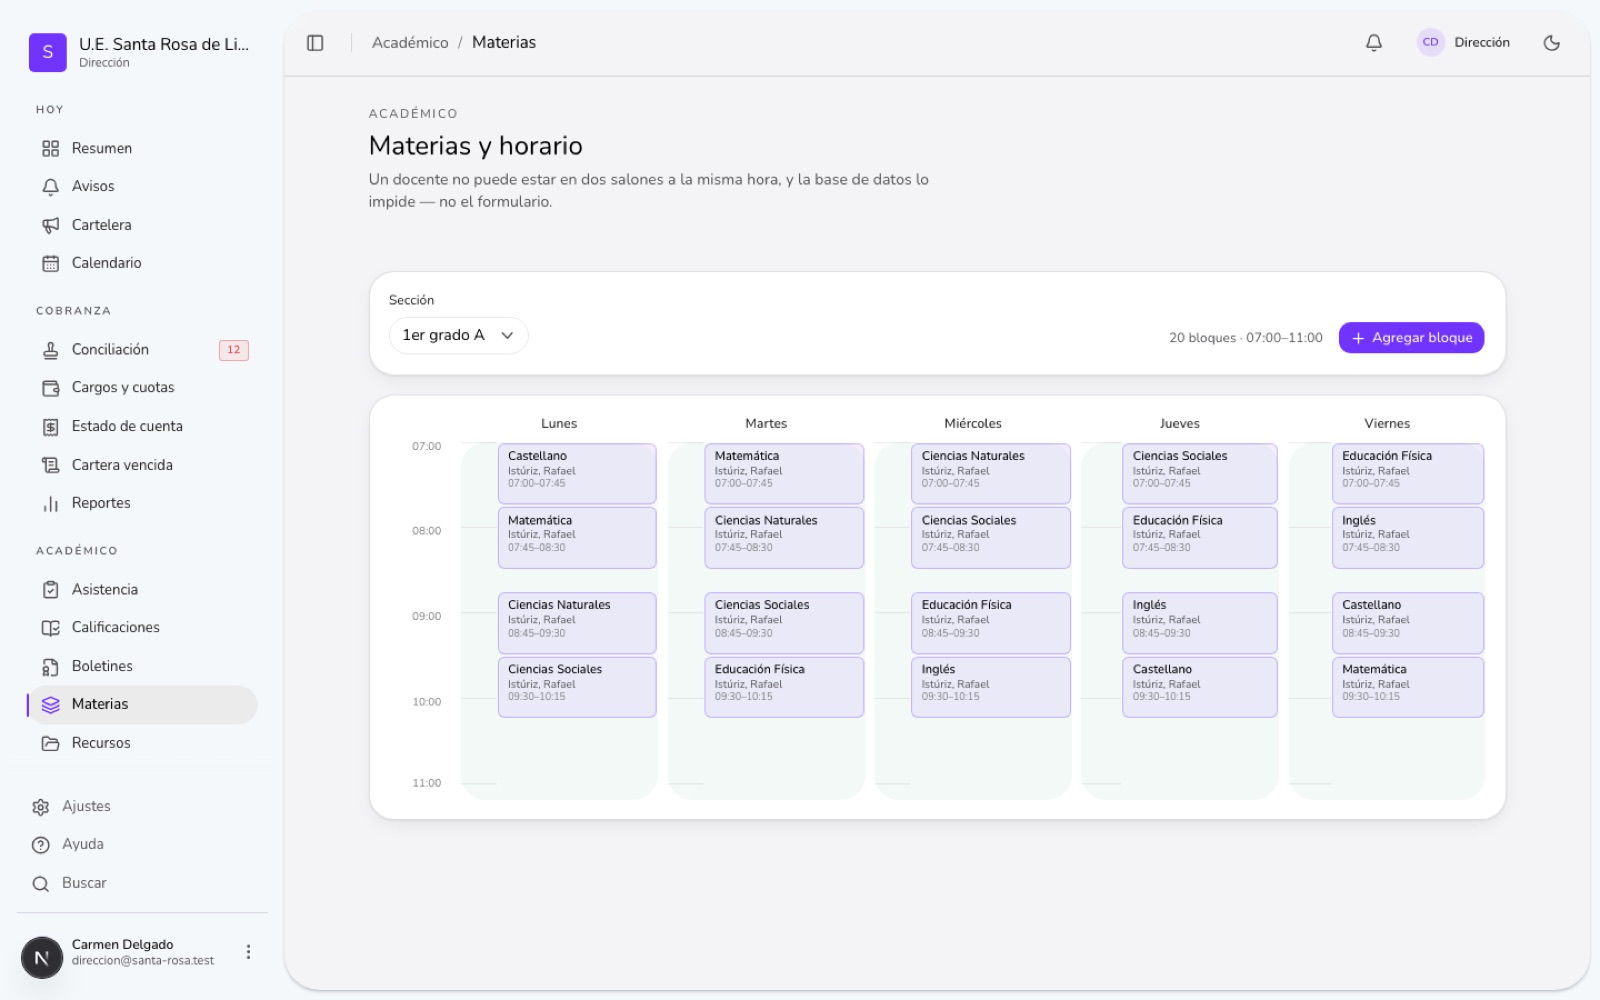Open Miércoles Ciencias Naturales 07:00–07:45 block

click(991, 474)
